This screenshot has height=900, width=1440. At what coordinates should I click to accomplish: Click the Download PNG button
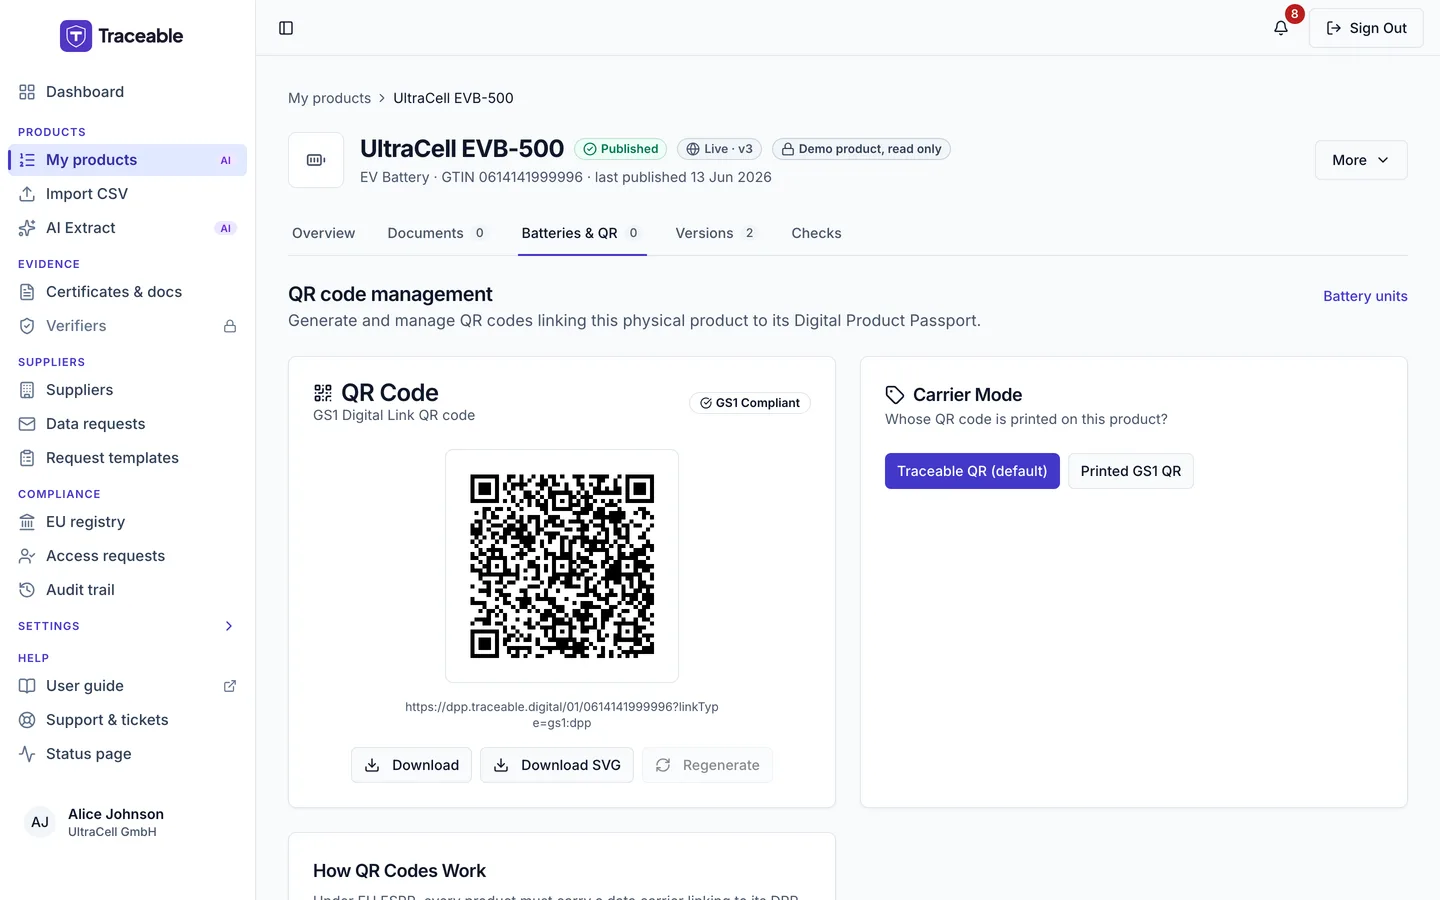(411, 765)
